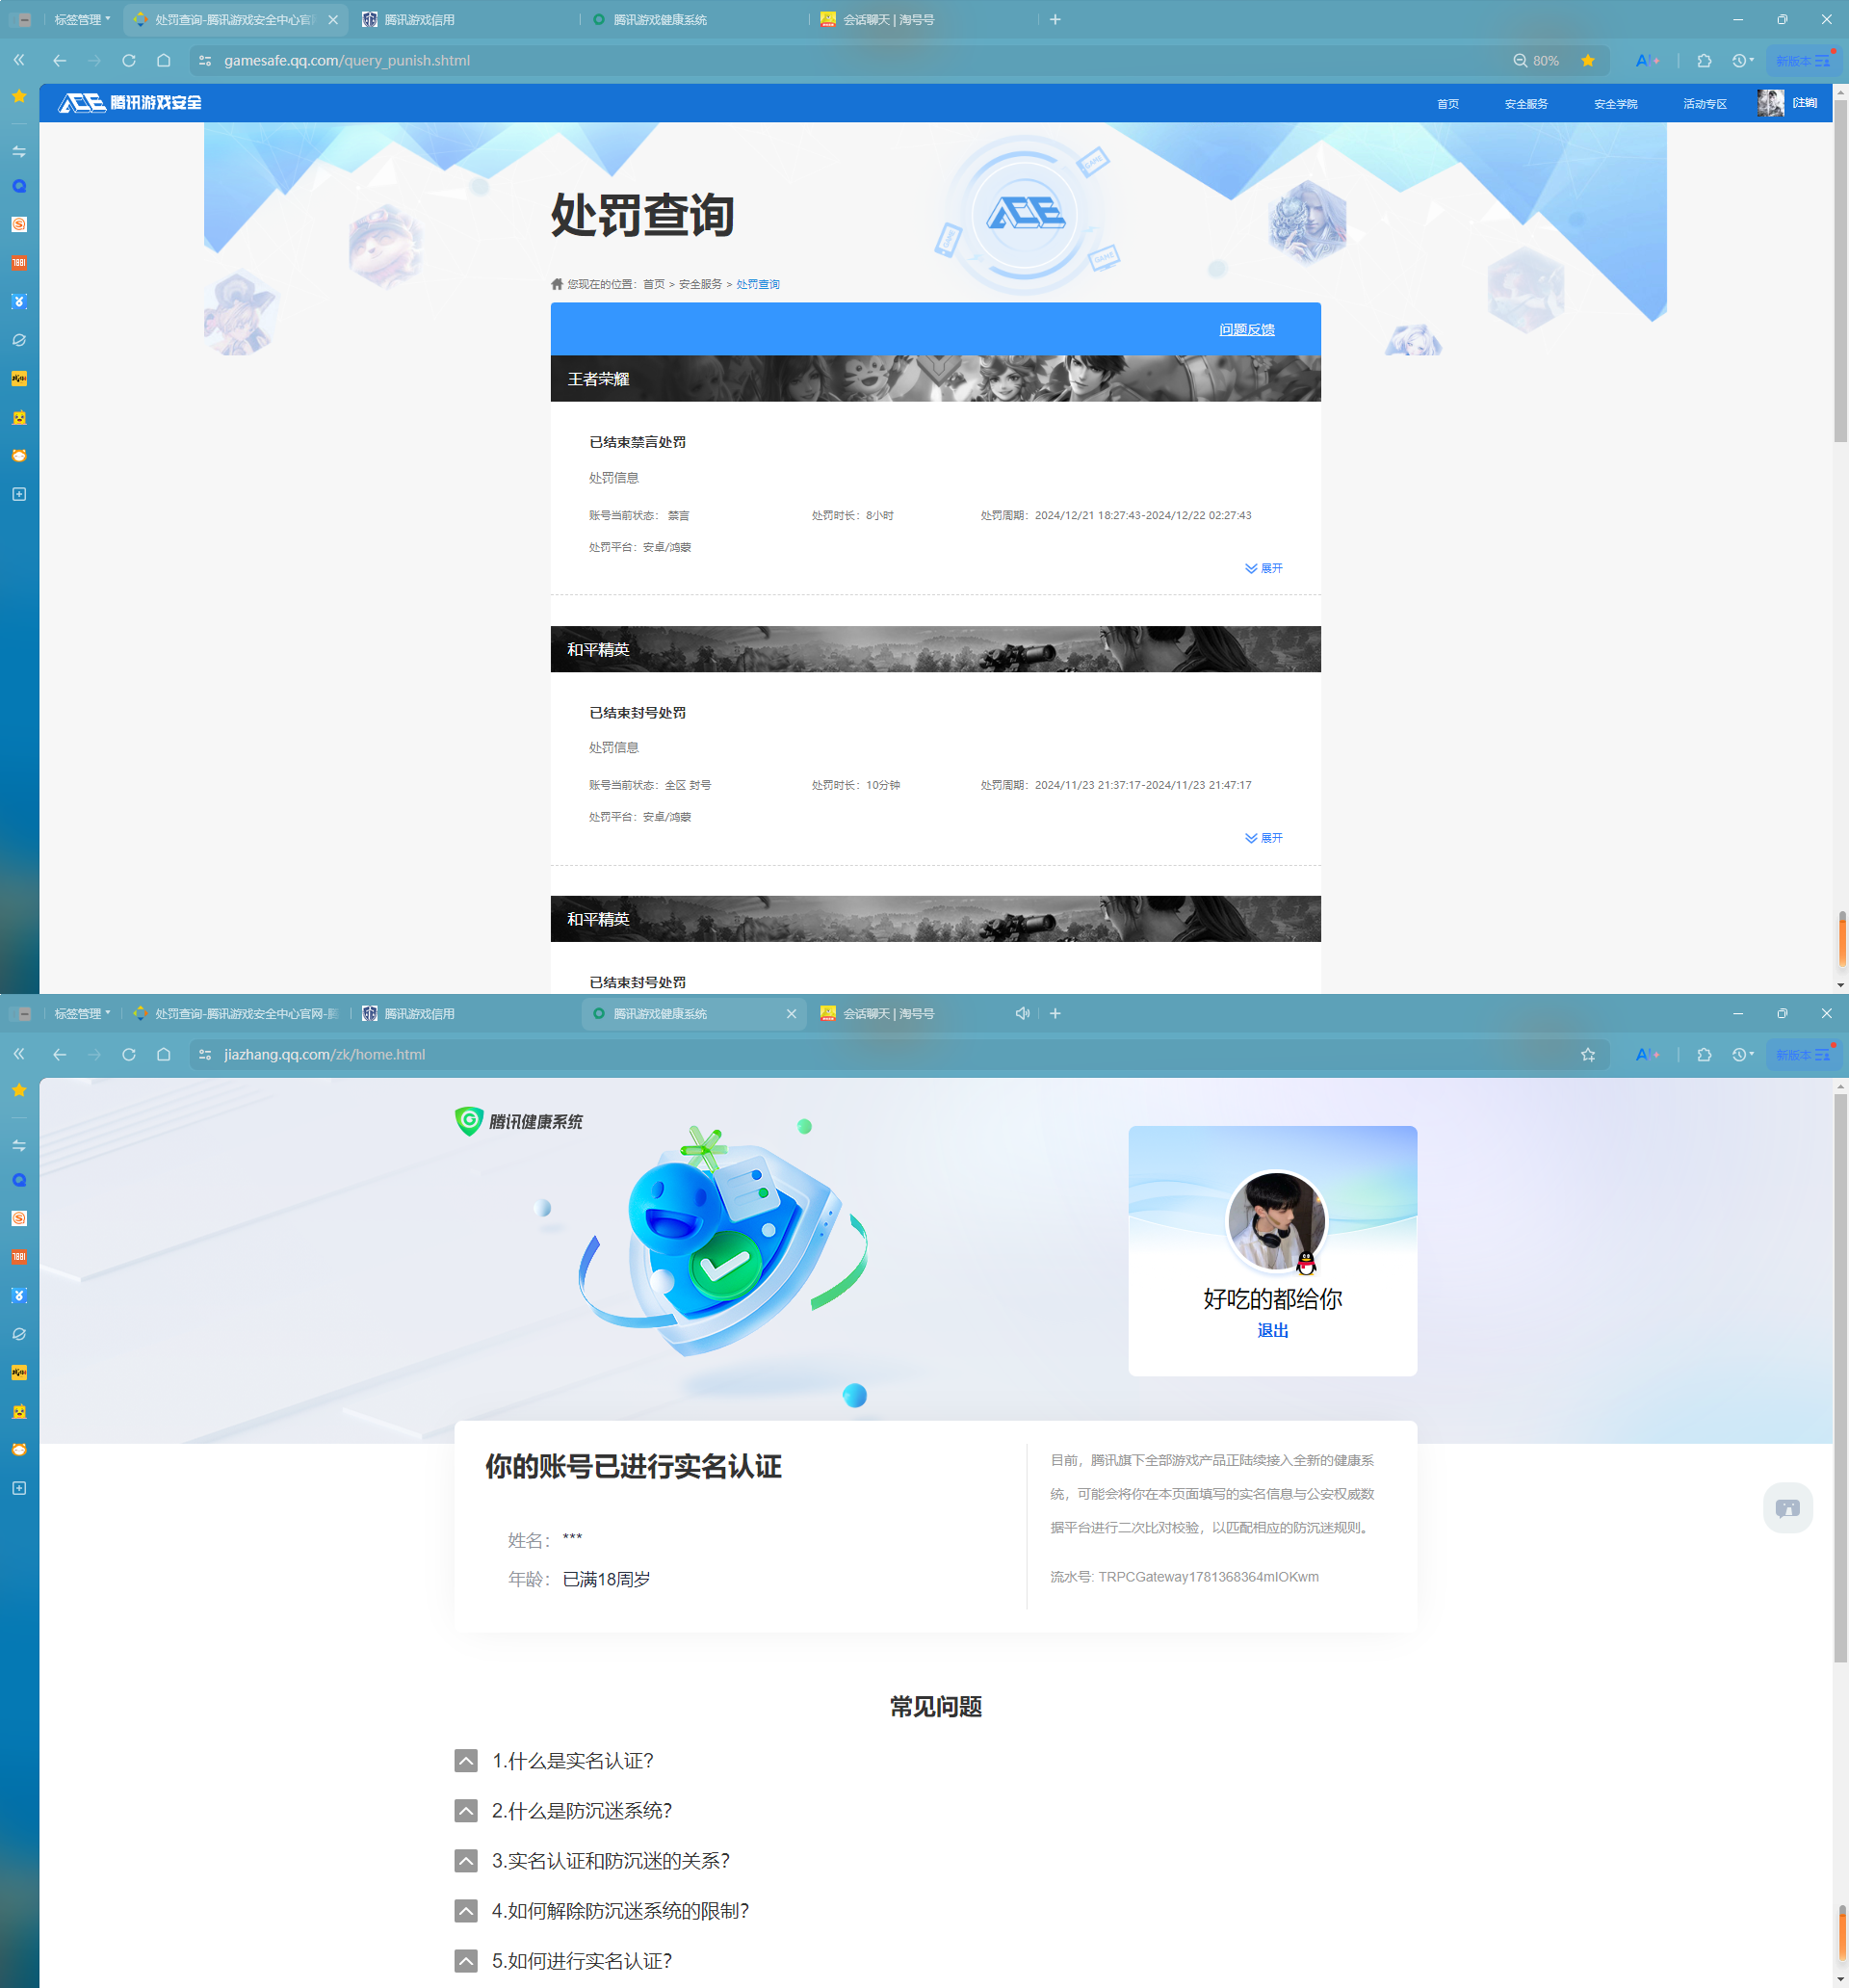Image resolution: width=1849 pixels, height=1988 pixels.
Task: Go back using the top window's back arrow
Action: click(x=60, y=60)
